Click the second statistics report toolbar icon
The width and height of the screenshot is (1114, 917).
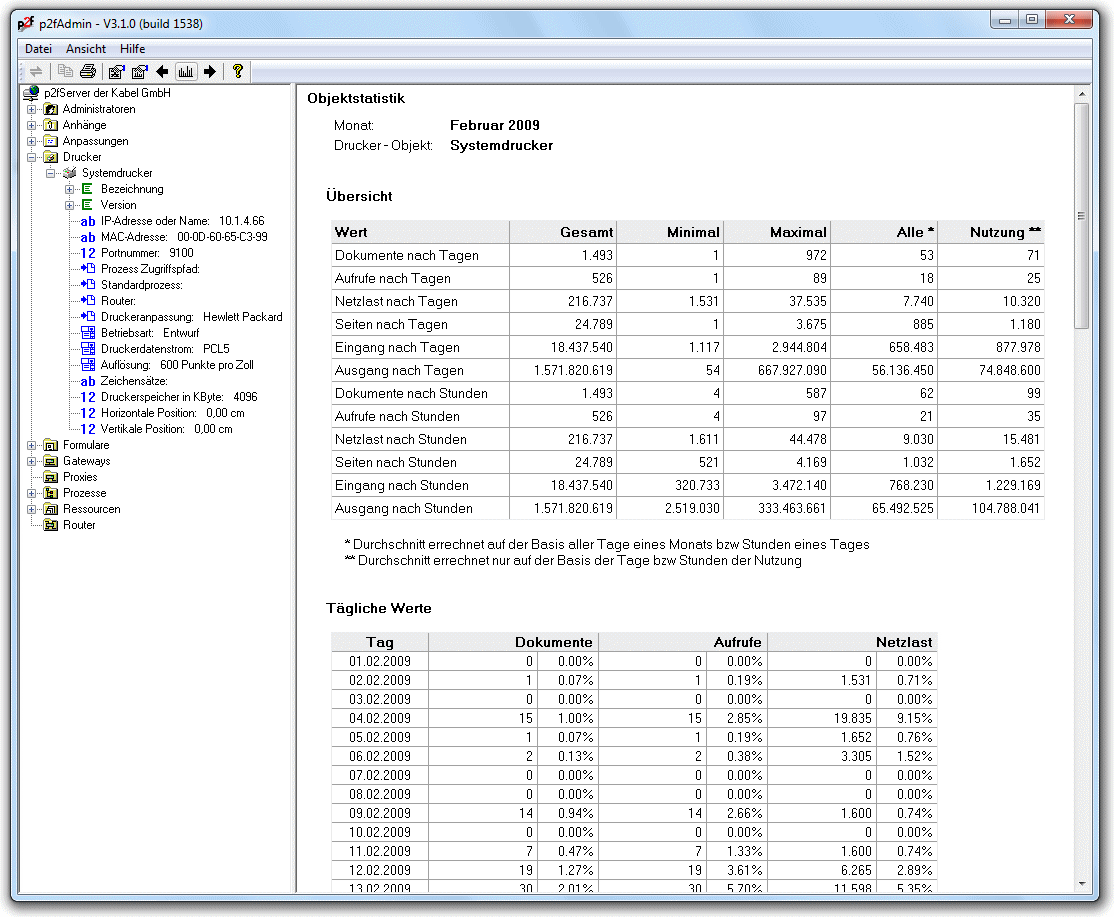coord(140,71)
